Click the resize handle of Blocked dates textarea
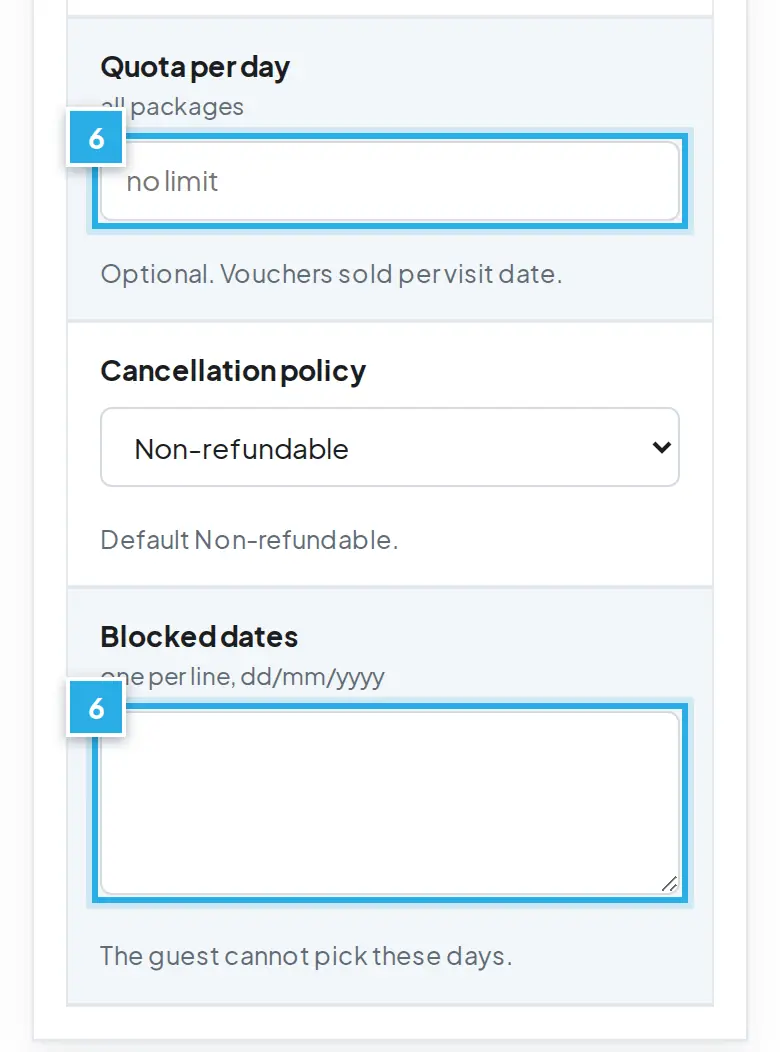The image size is (780, 1052). click(x=669, y=884)
